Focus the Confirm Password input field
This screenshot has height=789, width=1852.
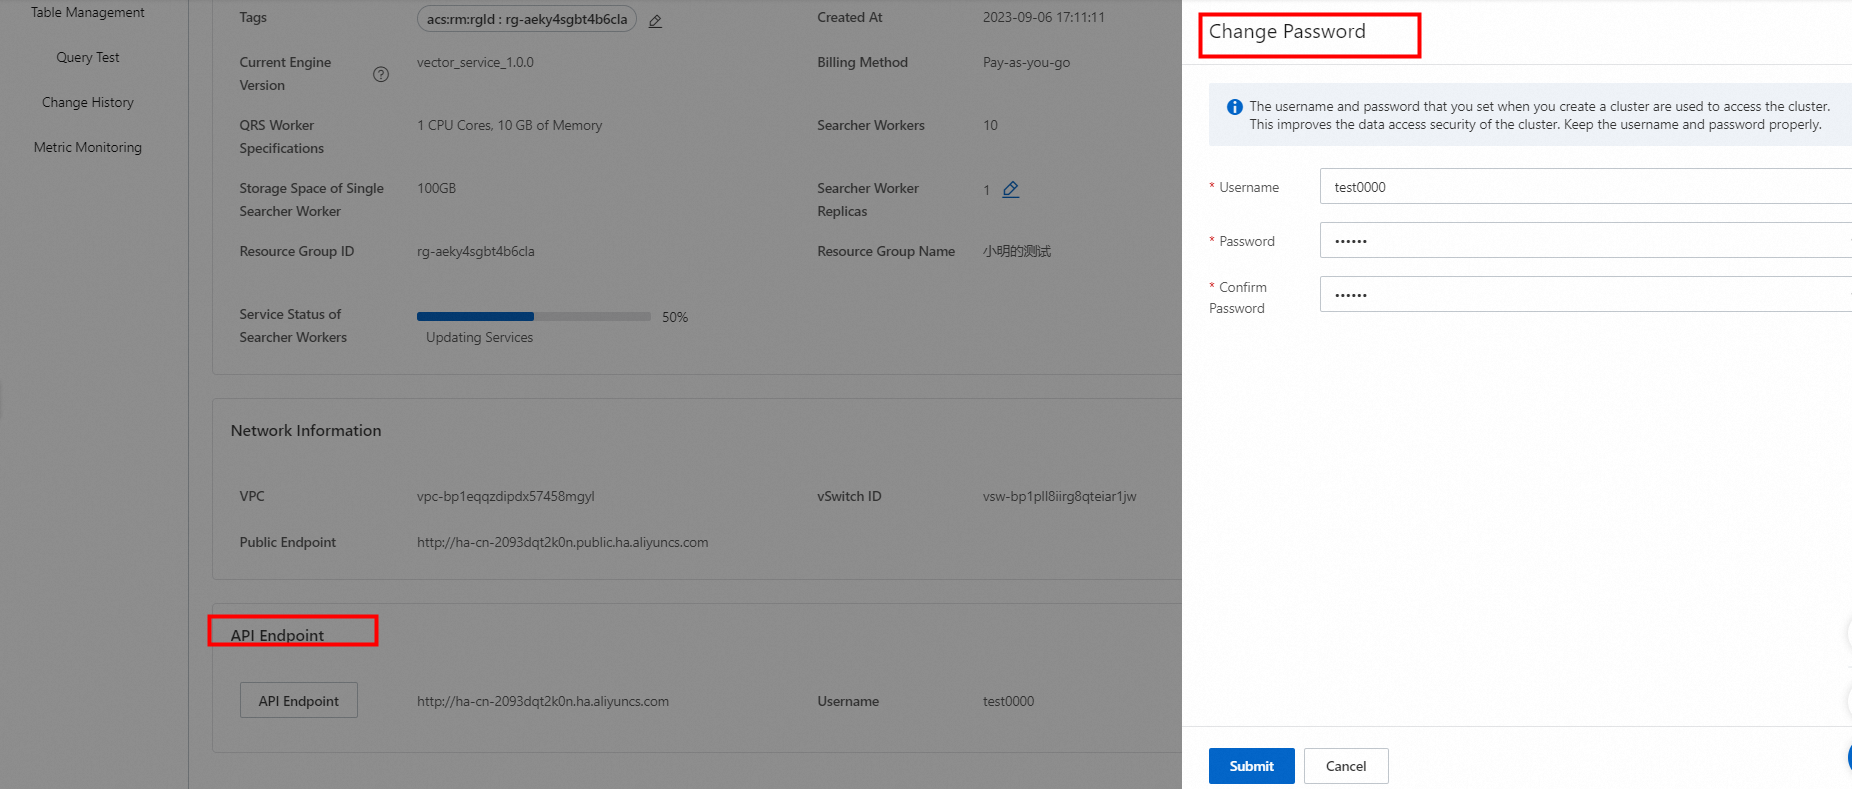tap(1586, 295)
